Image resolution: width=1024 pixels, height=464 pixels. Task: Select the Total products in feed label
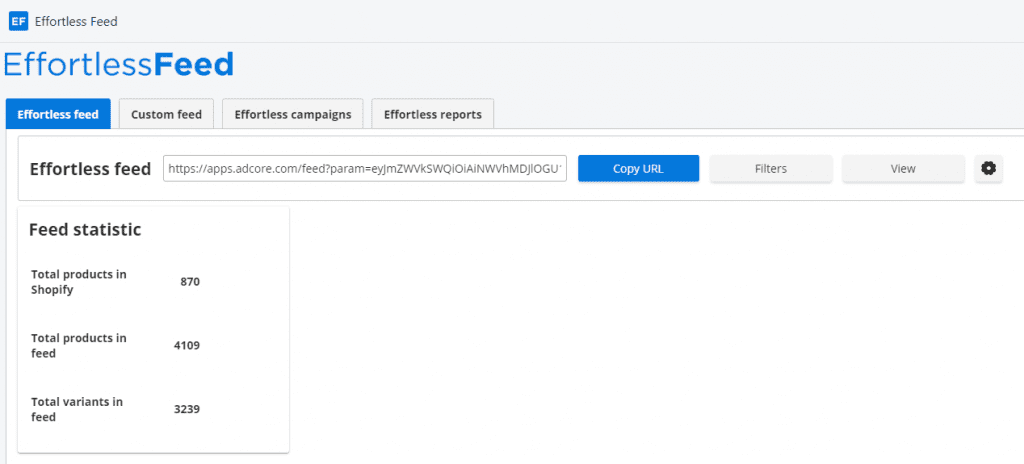click(79, 346)
